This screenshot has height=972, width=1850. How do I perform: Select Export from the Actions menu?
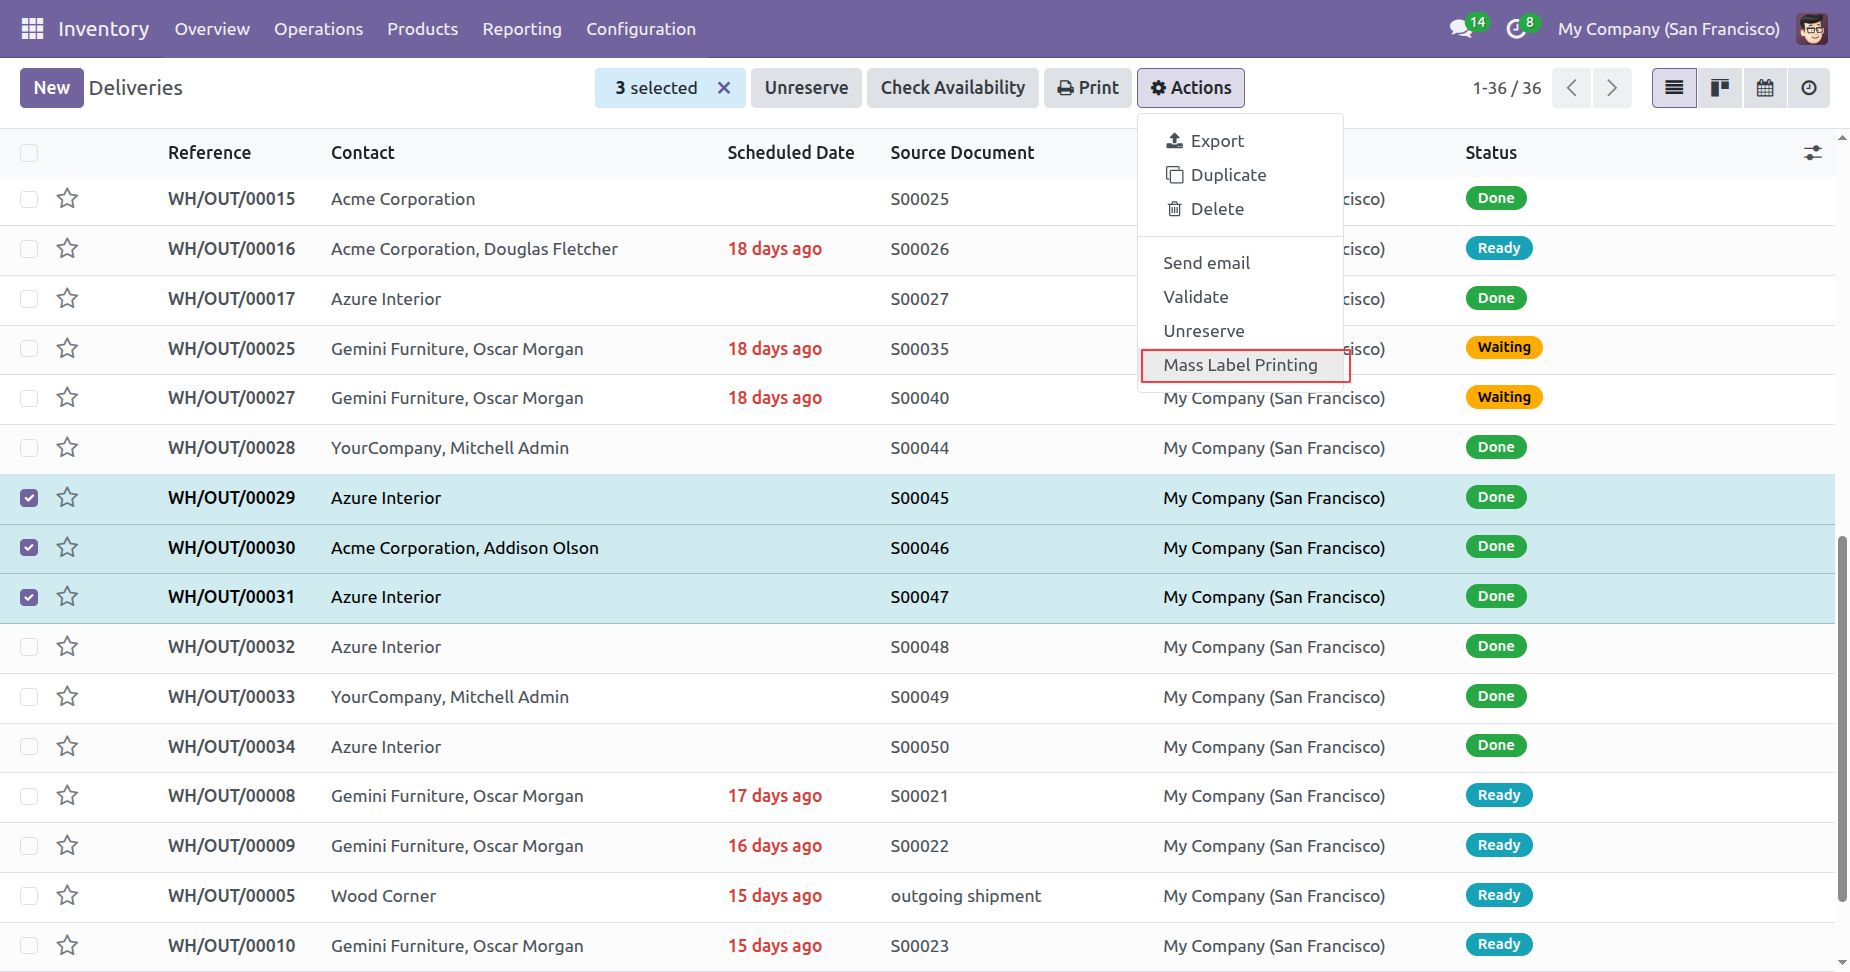coord(1216,141)
